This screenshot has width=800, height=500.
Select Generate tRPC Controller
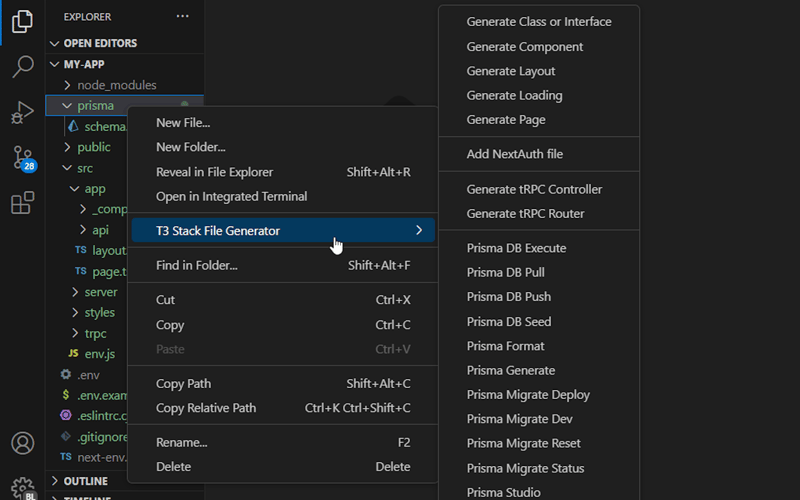pyautogui.click(x=539, y=189)
